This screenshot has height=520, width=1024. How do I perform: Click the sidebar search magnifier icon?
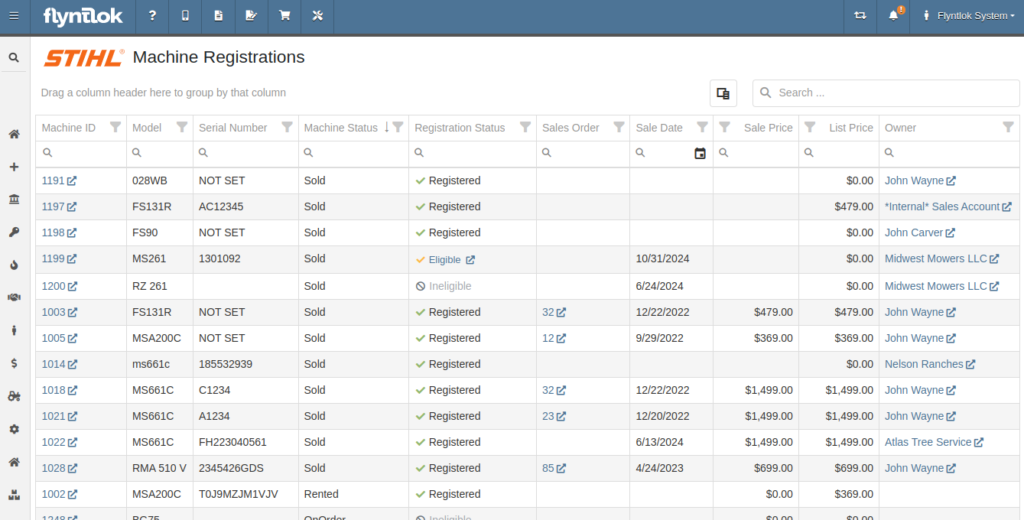14,57
